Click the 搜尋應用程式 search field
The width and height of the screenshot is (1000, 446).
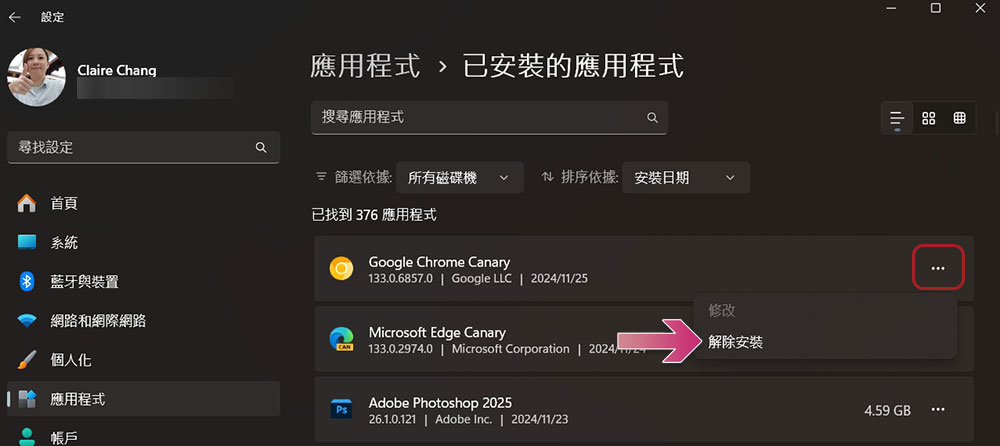(x=489, y=117)
